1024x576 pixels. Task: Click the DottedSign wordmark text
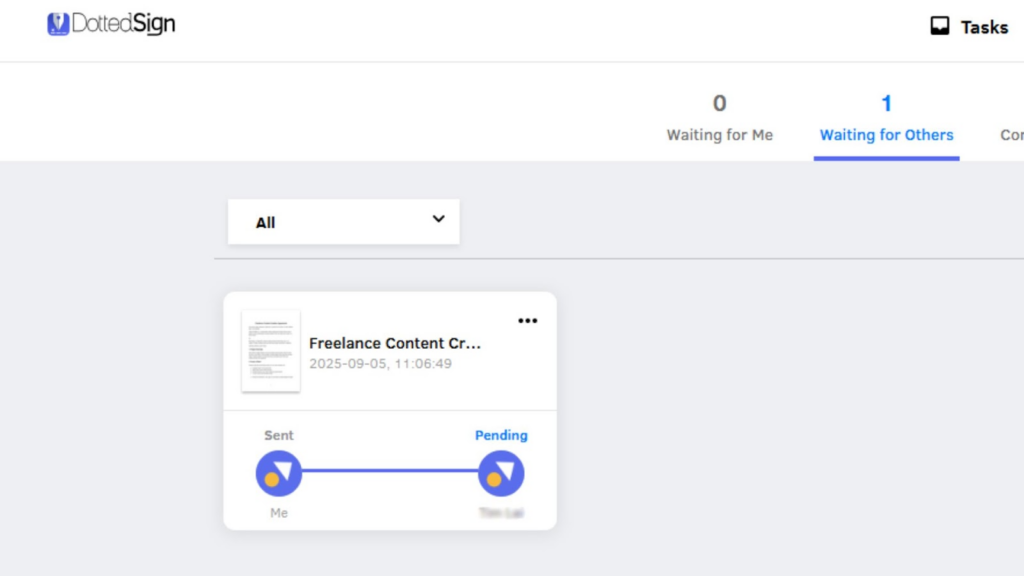123,24
